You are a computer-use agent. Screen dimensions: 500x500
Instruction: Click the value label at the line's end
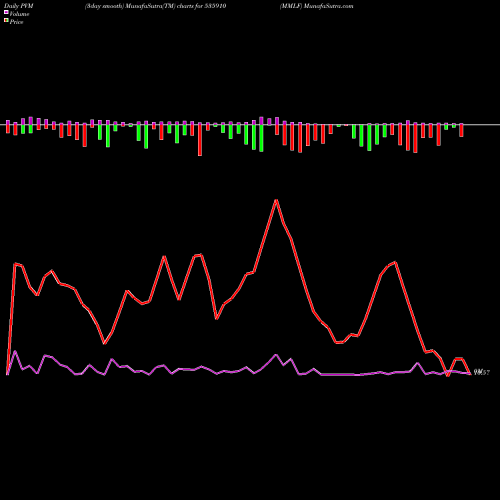click(482, 373)
